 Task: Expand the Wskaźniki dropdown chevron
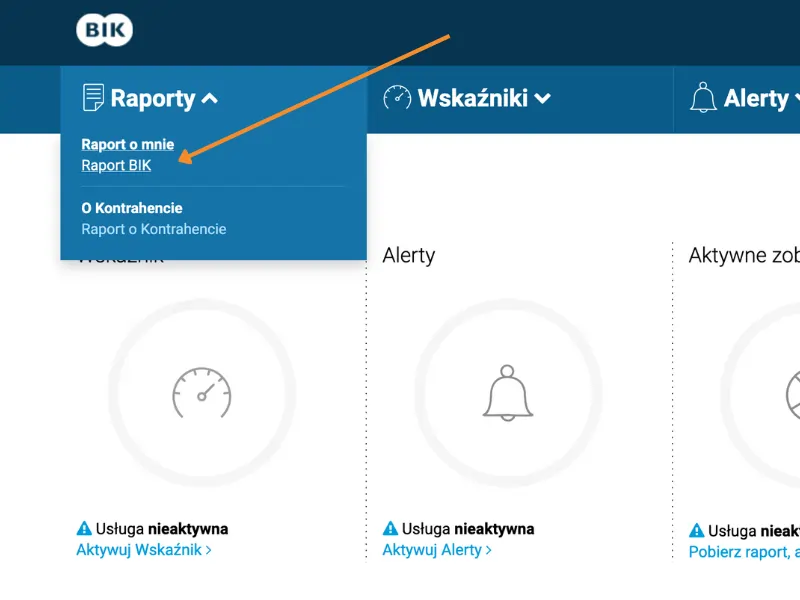pos(542,99)
